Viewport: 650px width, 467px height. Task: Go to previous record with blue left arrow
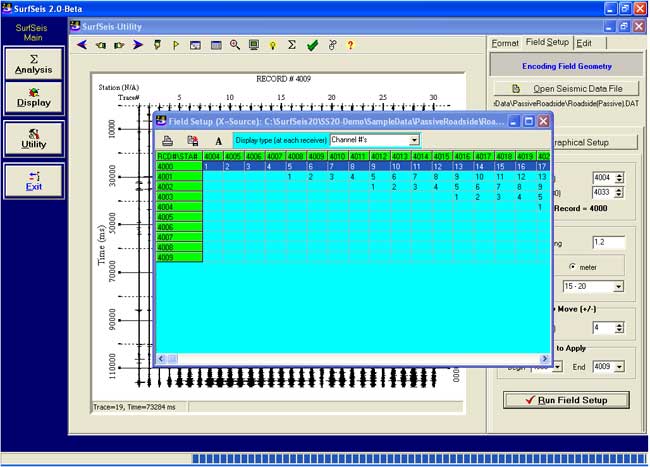82,45
